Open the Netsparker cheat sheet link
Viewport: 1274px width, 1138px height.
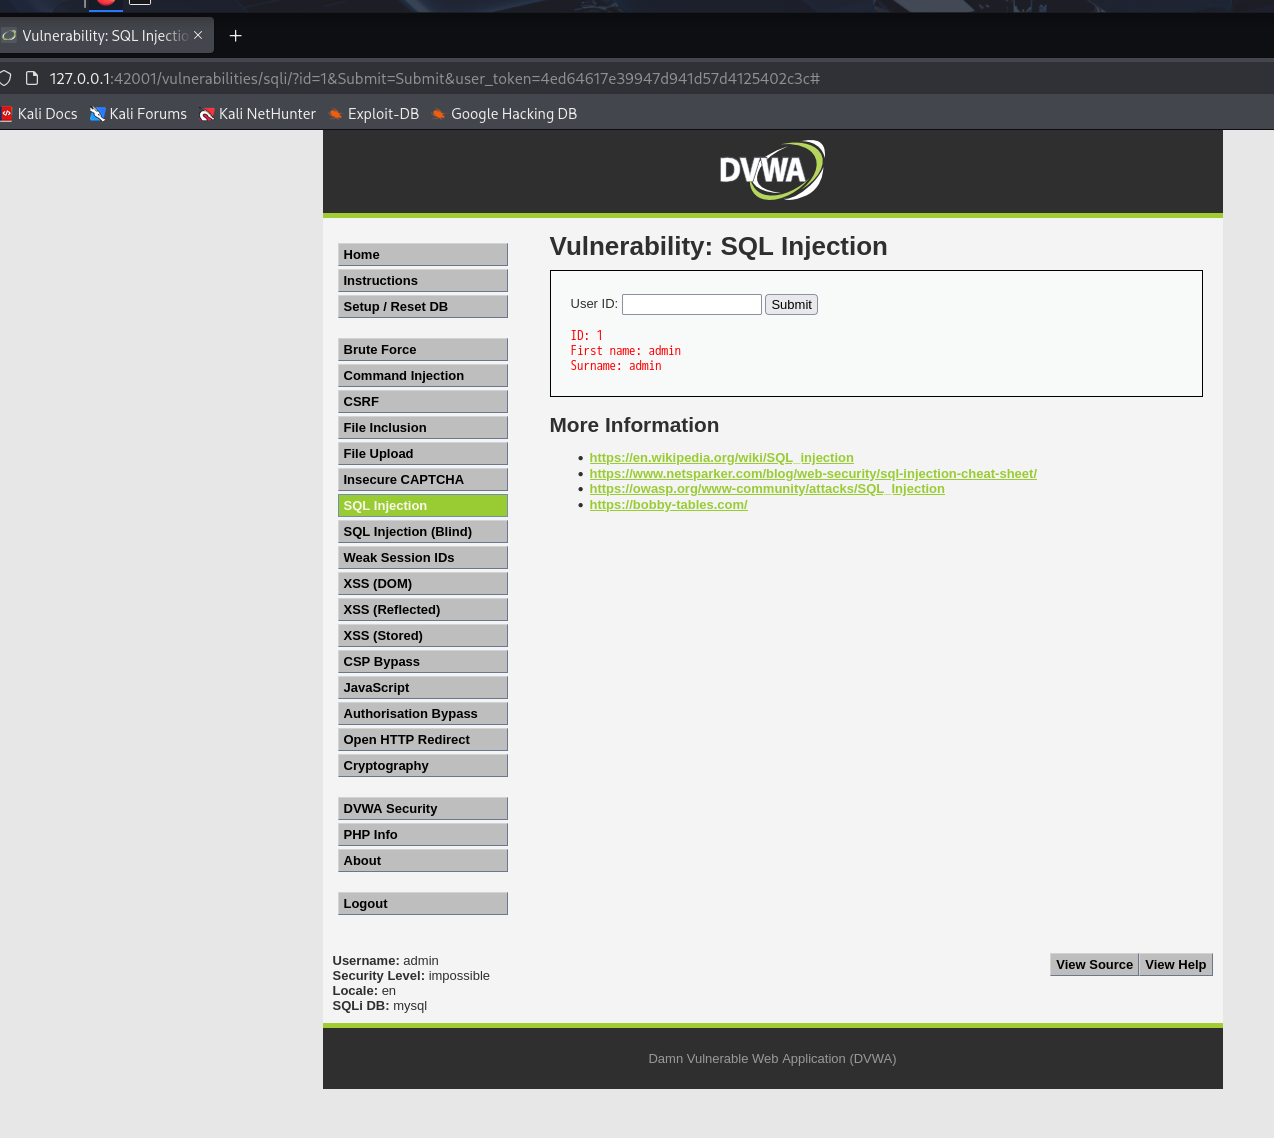pyautogui.click(x=813, y=474)
